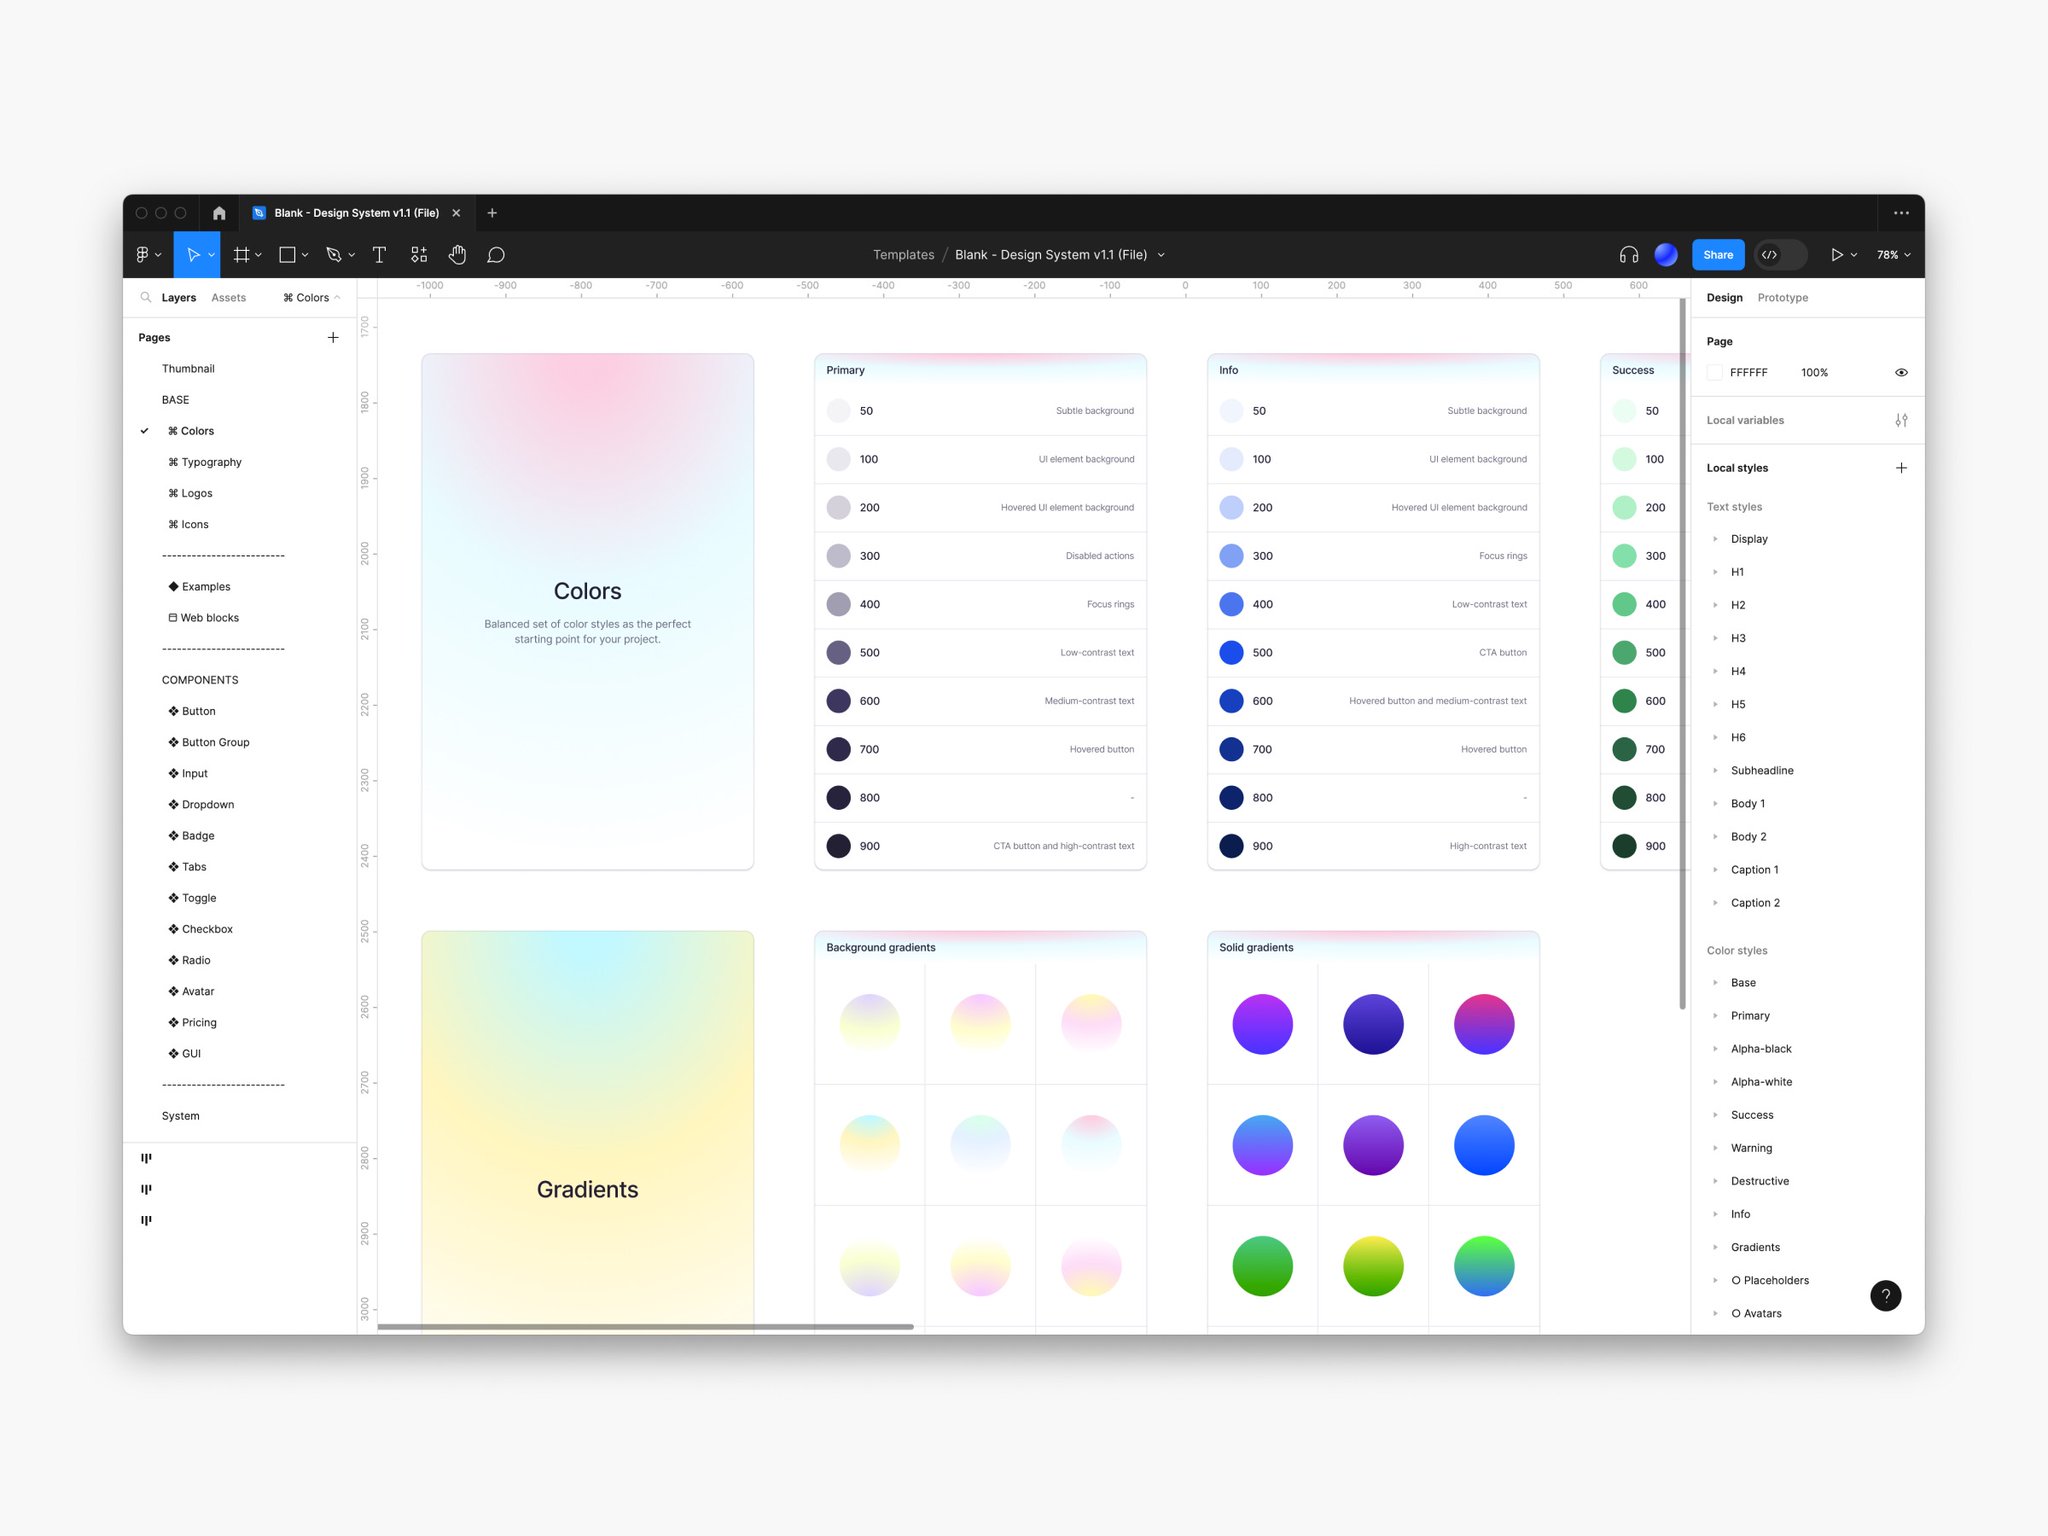Open the Actions panel icon
The width and height of the screenshot is (2048, 1536).
click(x=419, y=255)
